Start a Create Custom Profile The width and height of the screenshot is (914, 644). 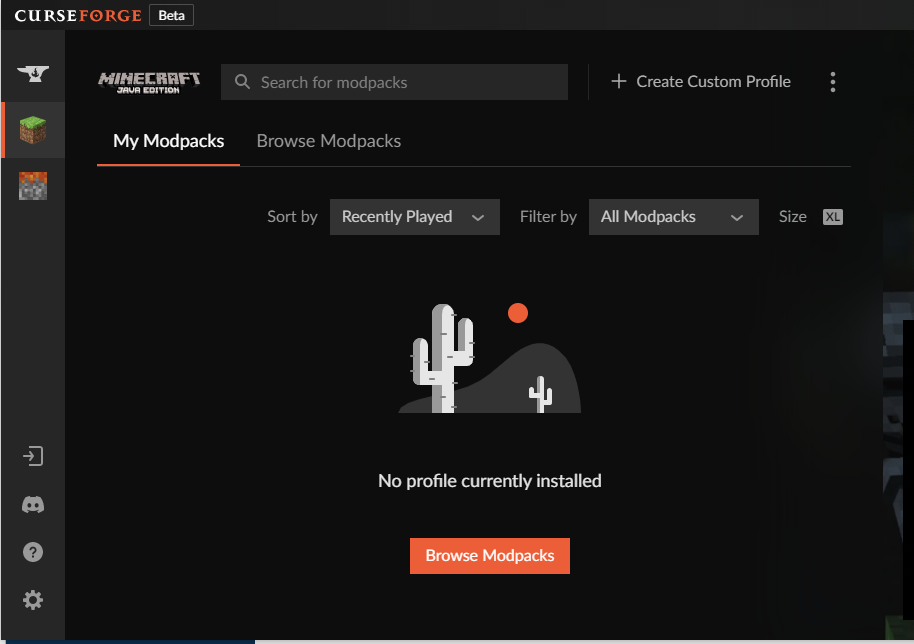pyautogui.click(x=700, y=82)
